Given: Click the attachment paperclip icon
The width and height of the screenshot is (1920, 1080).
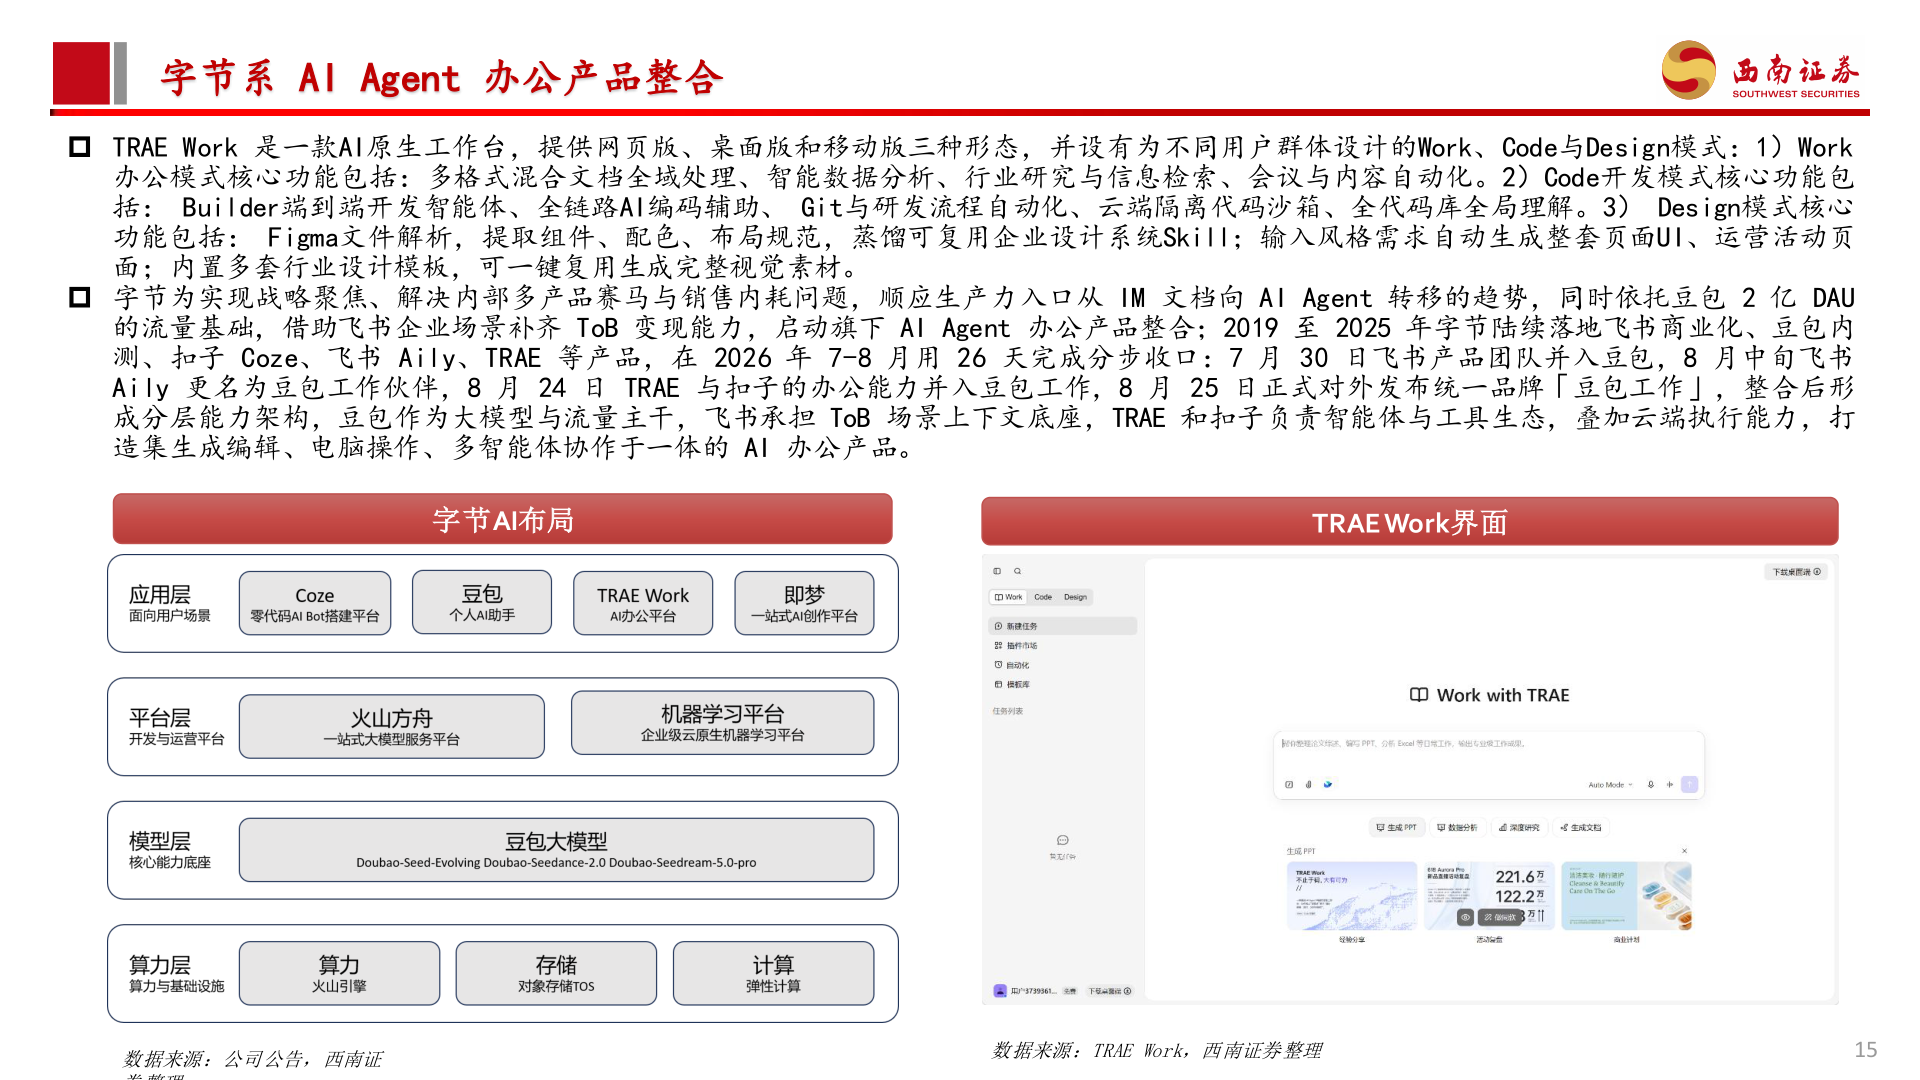Looking at the screenshot, I should 1308,785.
